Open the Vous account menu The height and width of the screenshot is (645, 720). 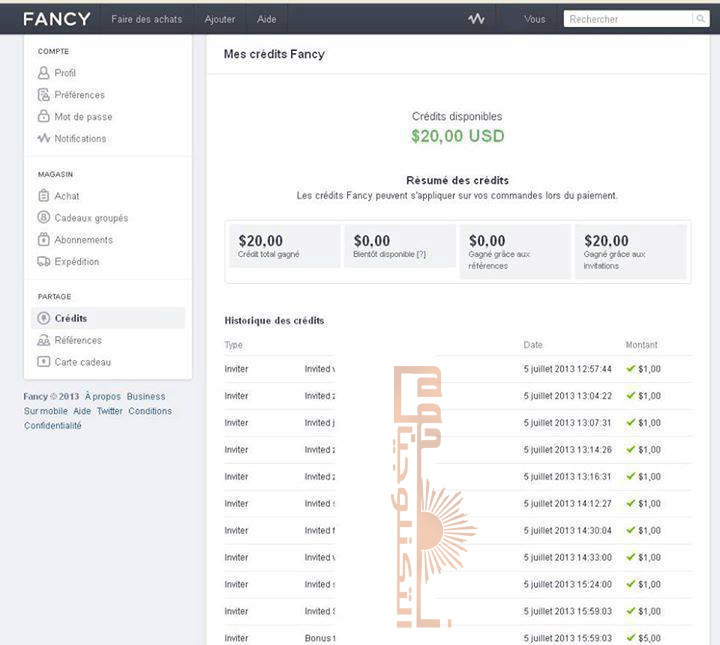(534, 19)
